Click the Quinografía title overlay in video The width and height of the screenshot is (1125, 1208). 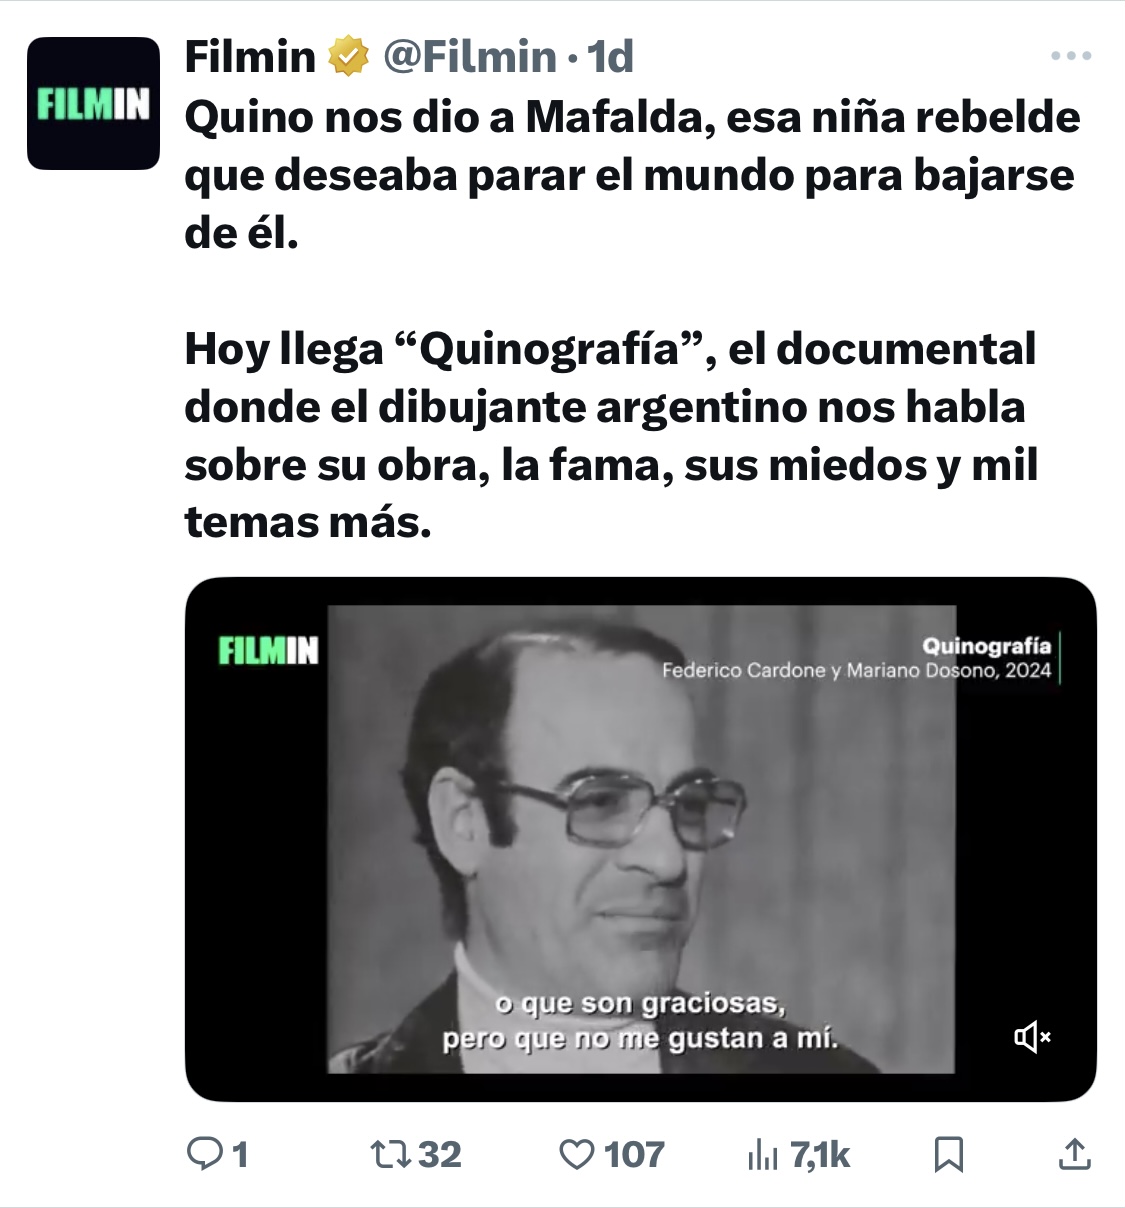tap(986, 645)
